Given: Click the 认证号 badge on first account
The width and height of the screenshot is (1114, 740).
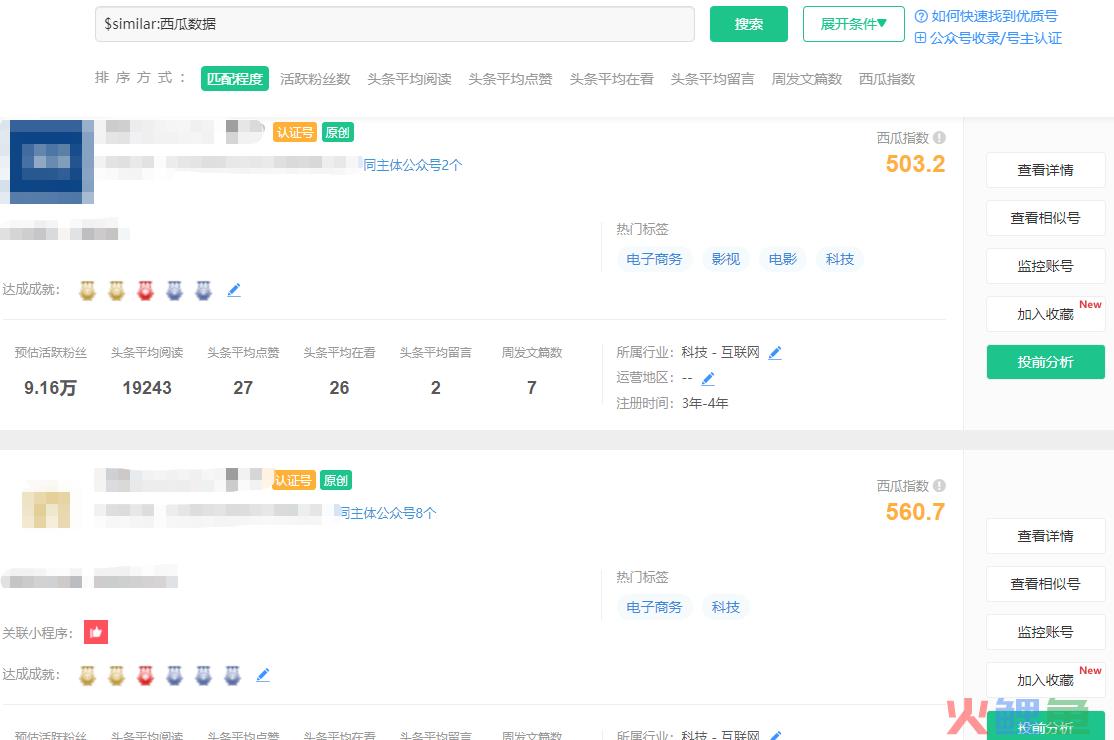Looking at the screenshot, I should 295,132.
